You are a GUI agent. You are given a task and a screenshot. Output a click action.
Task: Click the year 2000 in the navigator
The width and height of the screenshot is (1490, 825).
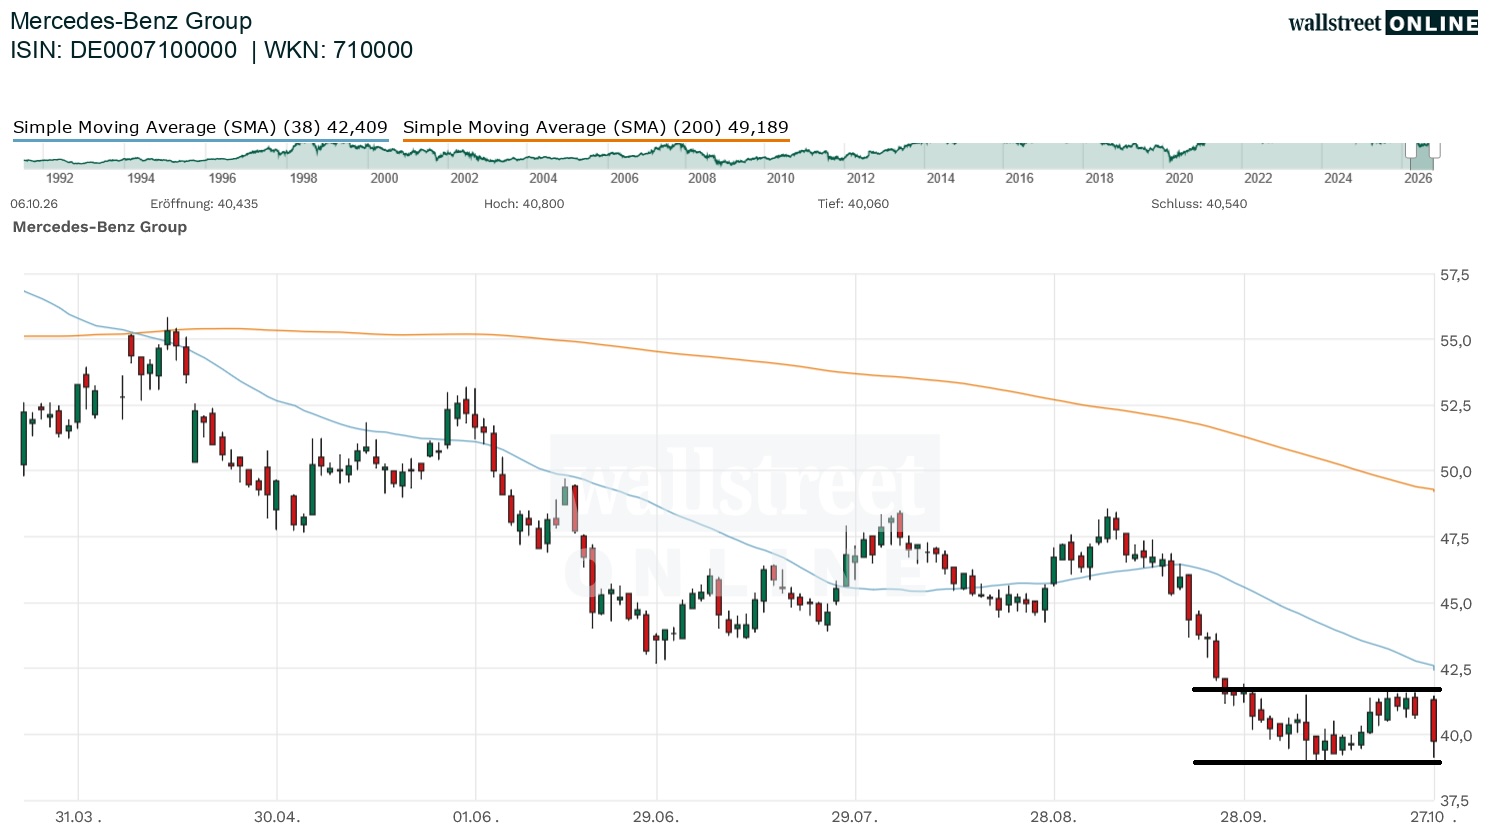[384, 178]
